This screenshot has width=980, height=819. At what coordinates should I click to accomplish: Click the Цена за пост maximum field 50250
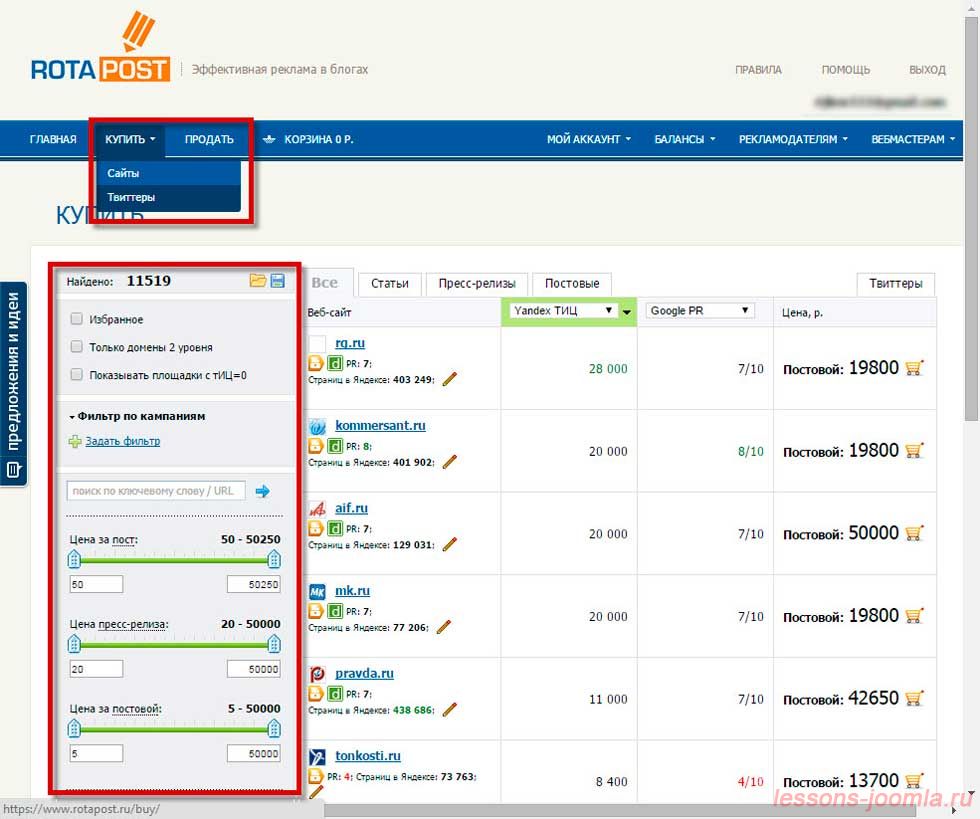click(253, 585)
